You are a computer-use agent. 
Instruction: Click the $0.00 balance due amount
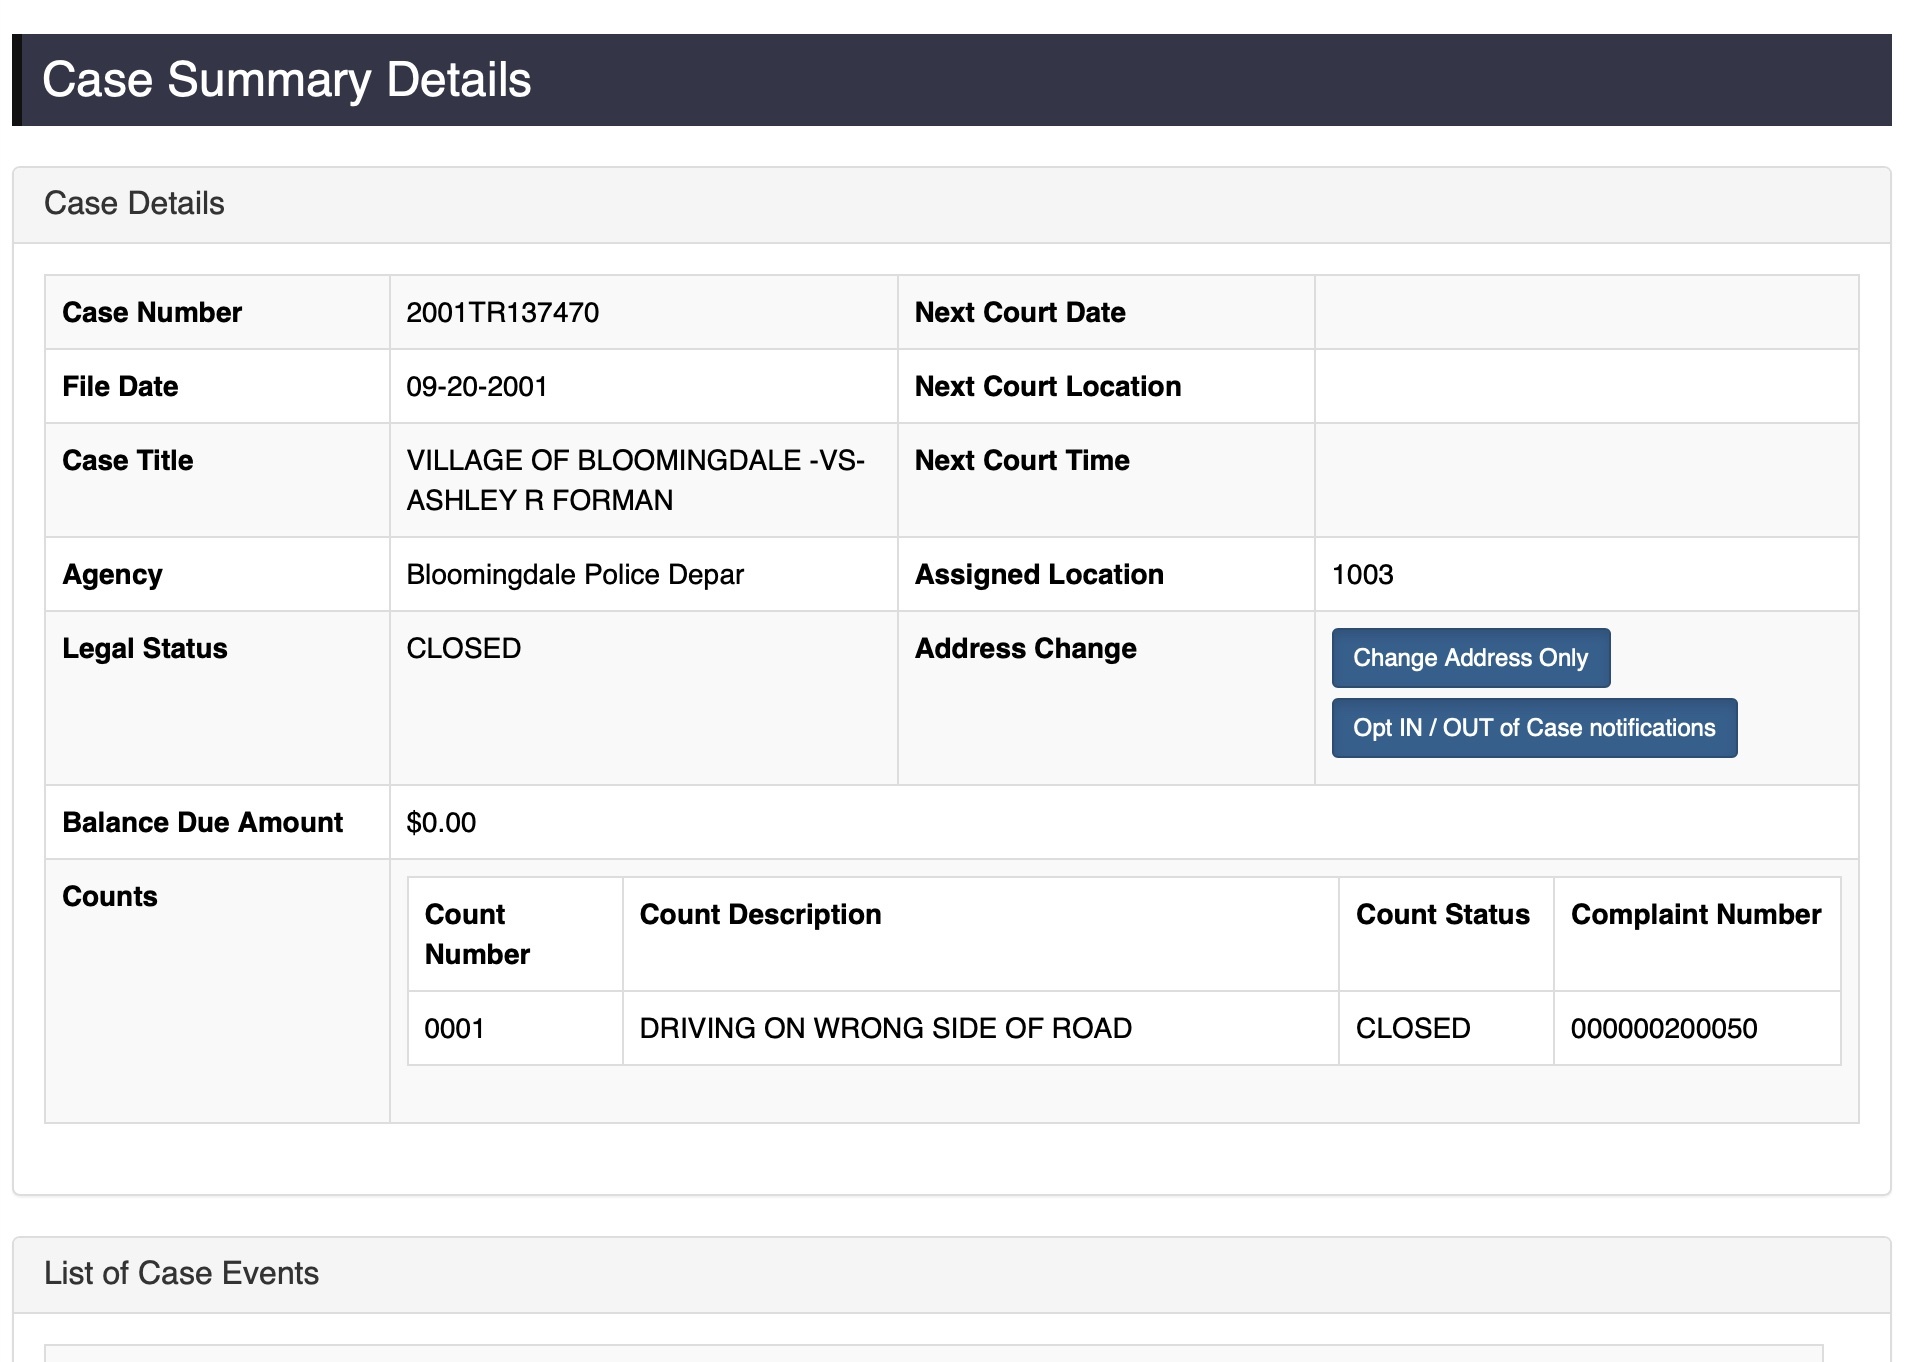[441, 823]
